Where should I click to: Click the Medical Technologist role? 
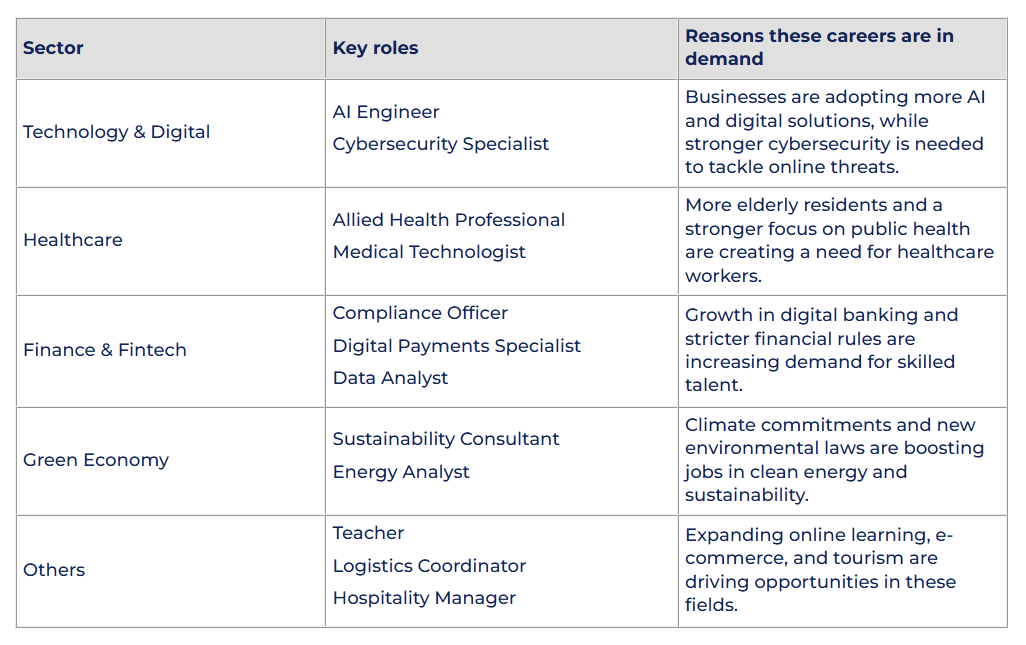[429, 252]
